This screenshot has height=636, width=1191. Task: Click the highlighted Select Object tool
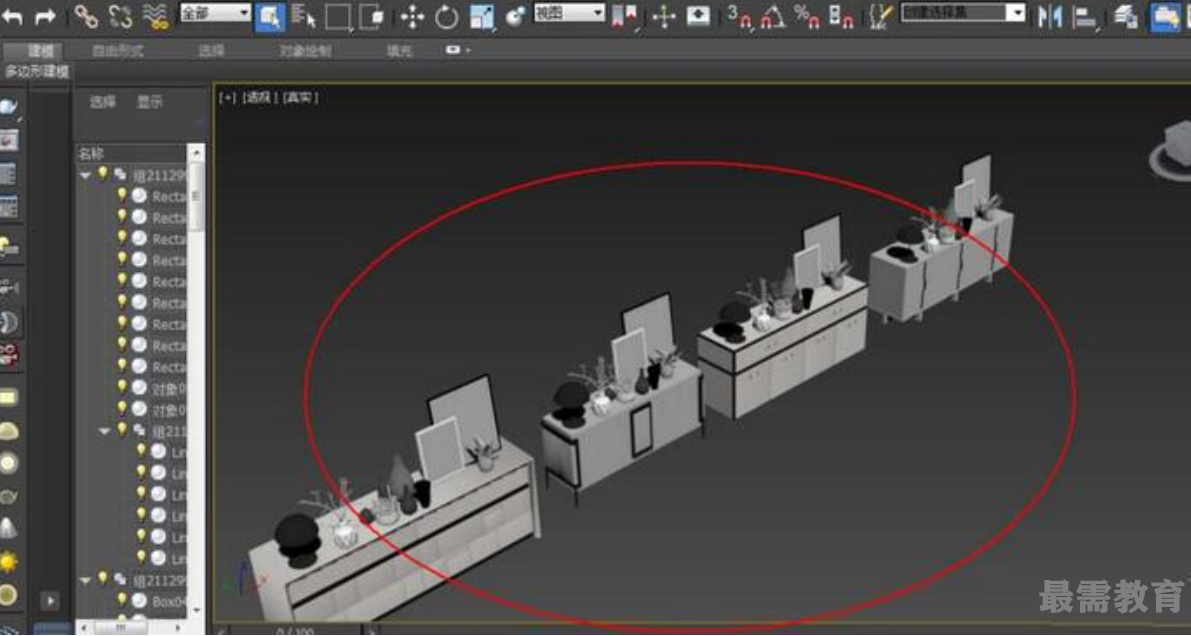click(270, 17)
